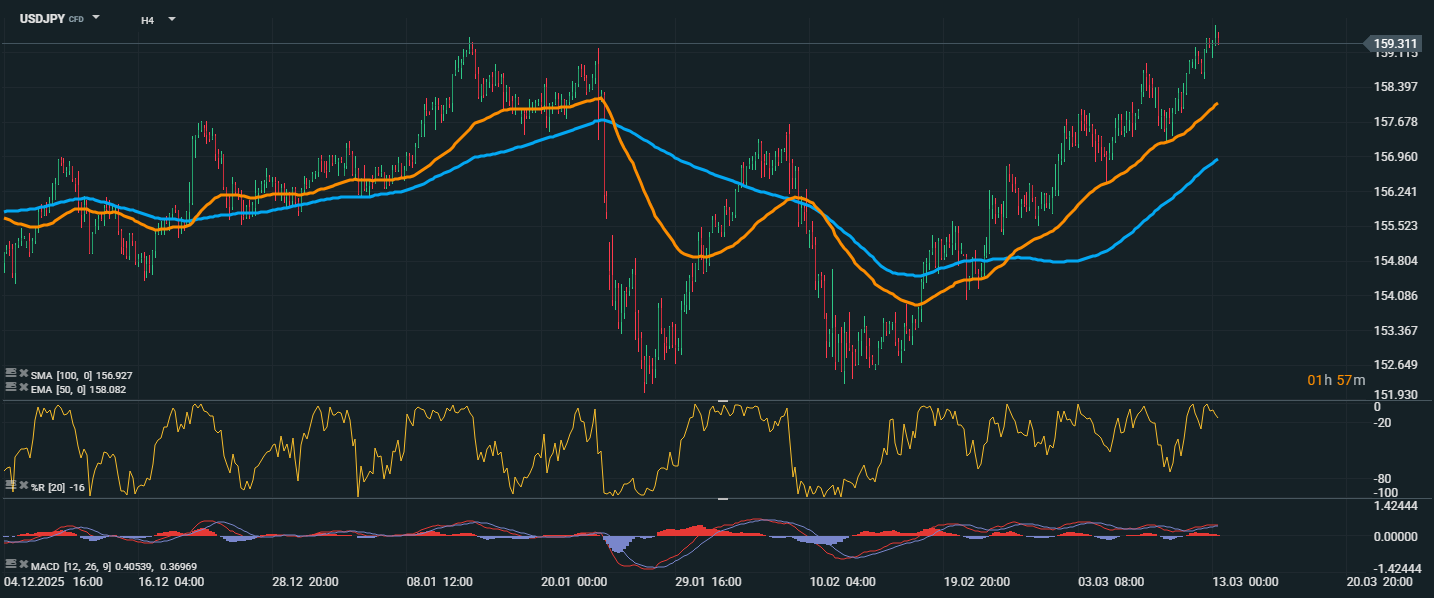The width and height of the screenshot is (1434, 598).
Task: Open settings icon for MACD indicator
Action: point(11,565)
